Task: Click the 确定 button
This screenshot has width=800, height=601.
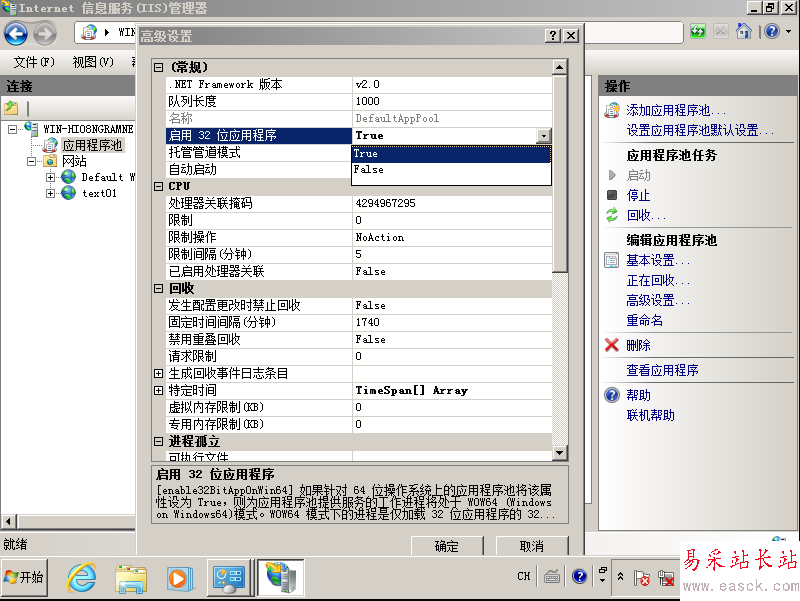Action: pos(447,546)
